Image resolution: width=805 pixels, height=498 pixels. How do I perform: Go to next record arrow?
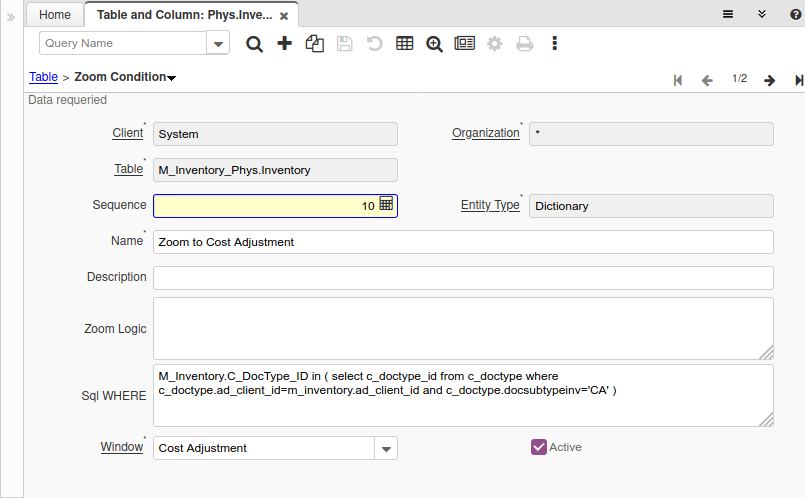tap(769, 80)
